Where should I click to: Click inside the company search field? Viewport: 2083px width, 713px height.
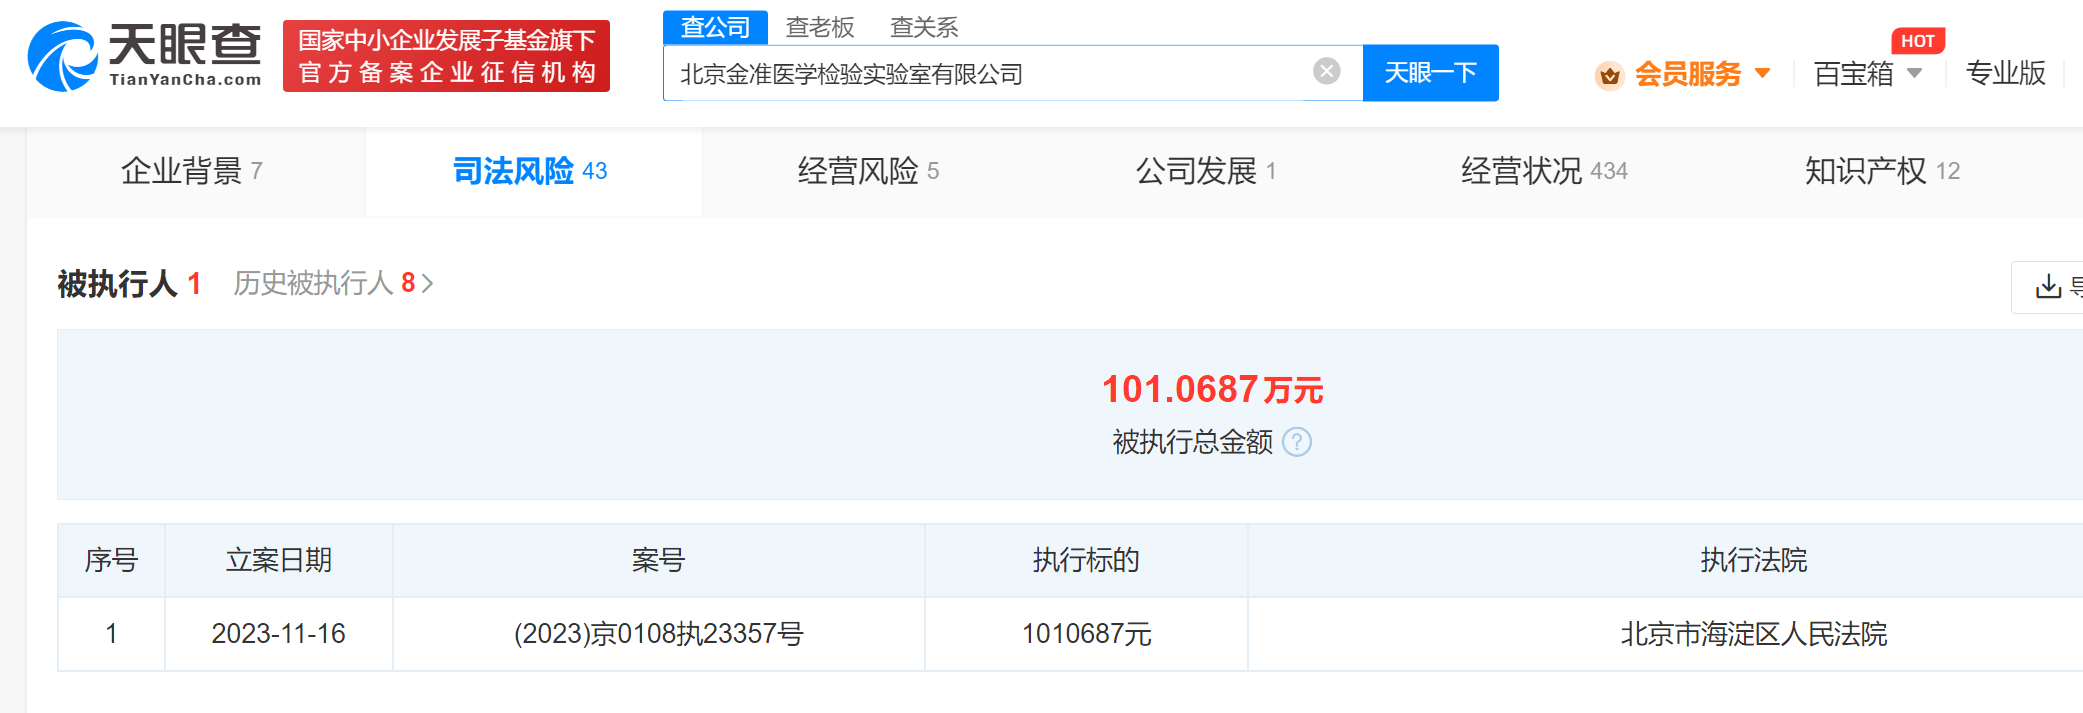pos(990,73)
